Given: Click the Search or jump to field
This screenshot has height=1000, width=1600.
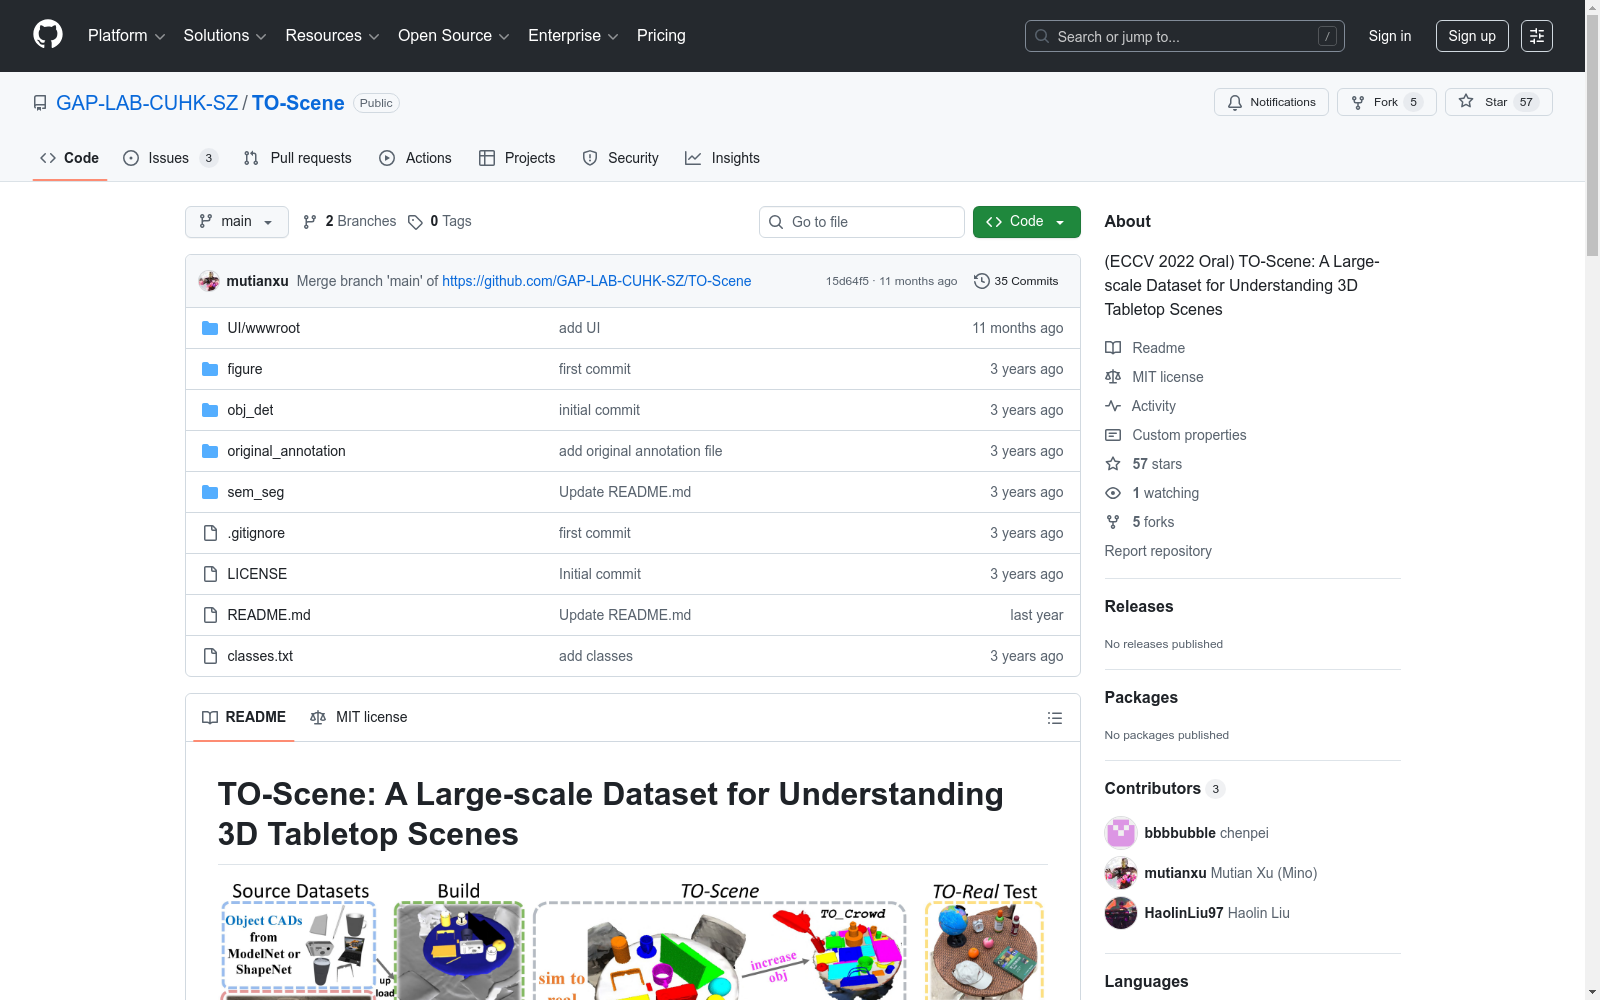Looking at the screenshot, I should 1185,36.
